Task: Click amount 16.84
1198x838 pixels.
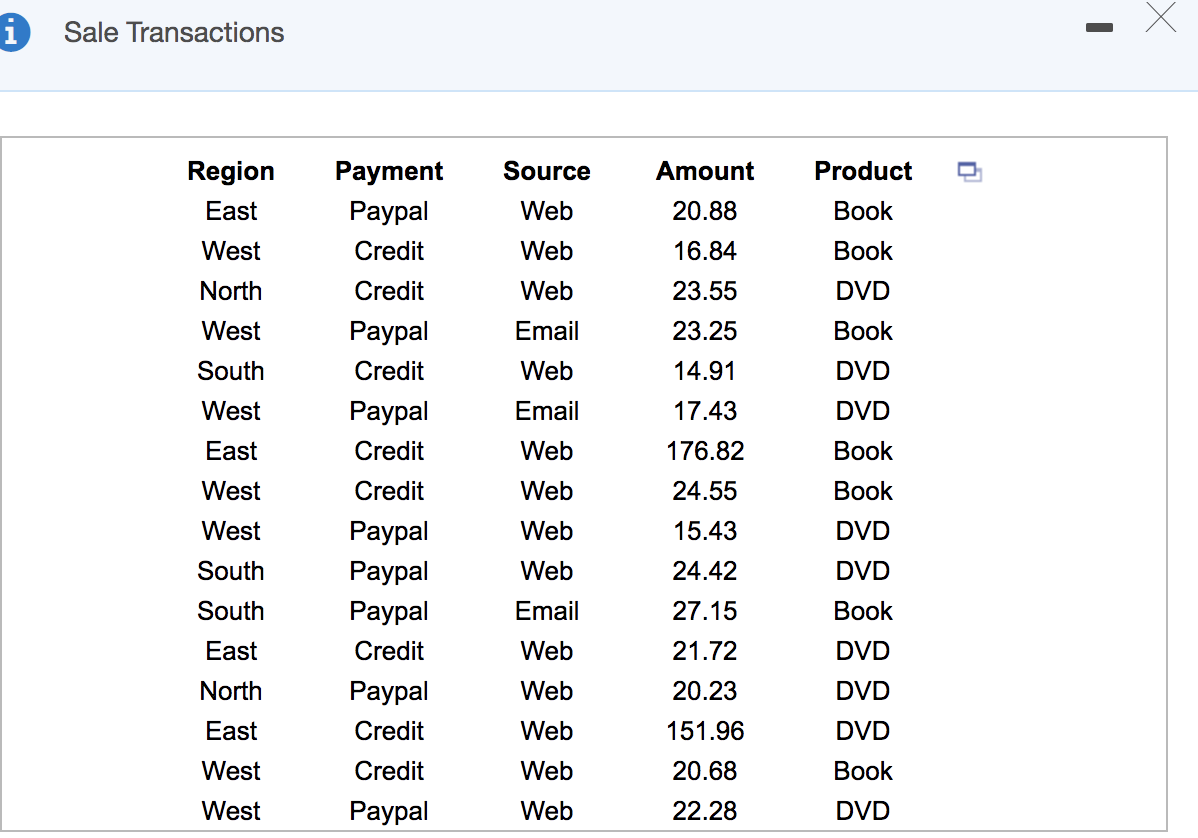Action: [704, 251]
